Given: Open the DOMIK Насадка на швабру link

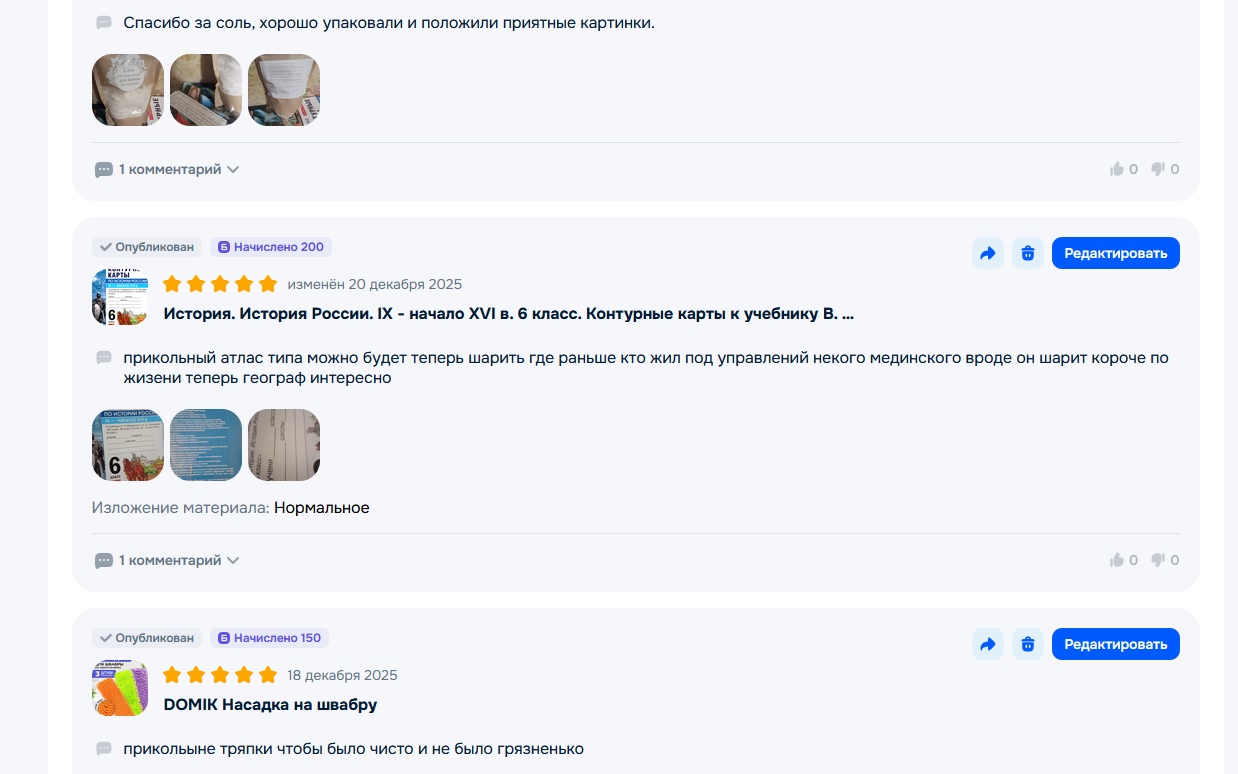Looking at the screenshot, I should pyautogui.click(x=270, y=705).
